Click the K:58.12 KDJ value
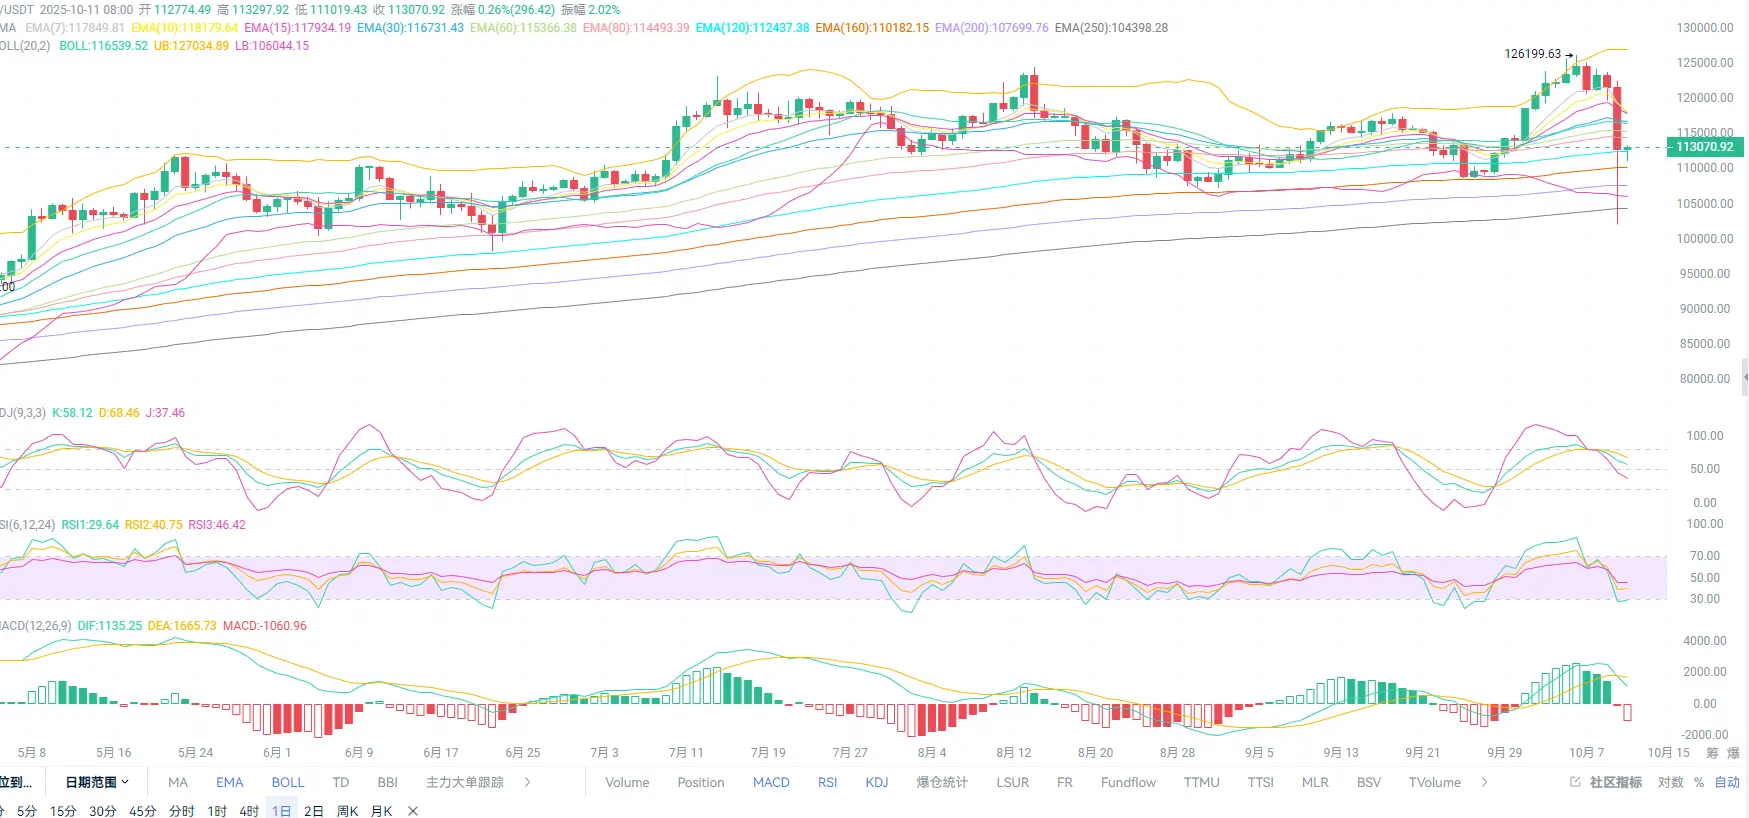The height and width of the screenshot is (818, 1749). point(72,413)
